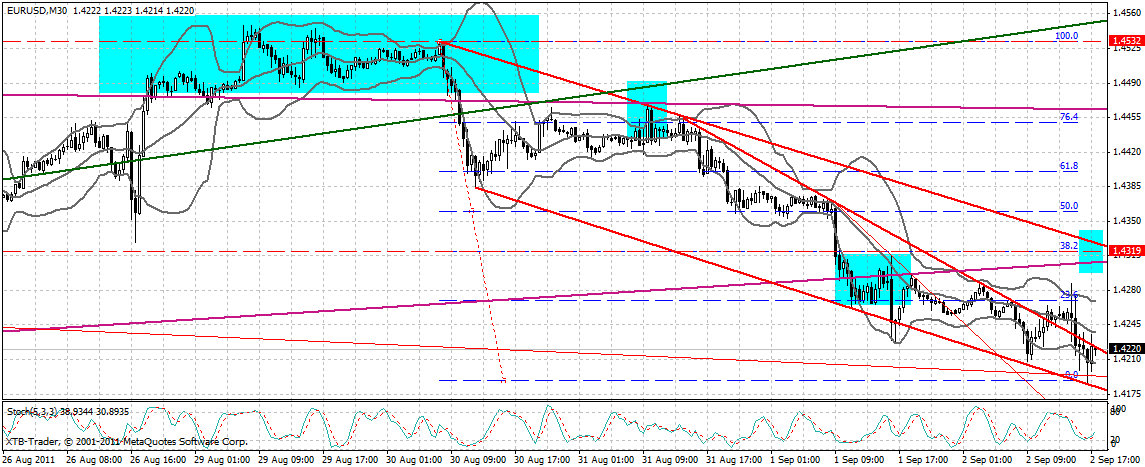Click the red 1.4319 price level tag
1145x467 pixels.
click(1126, 250)
